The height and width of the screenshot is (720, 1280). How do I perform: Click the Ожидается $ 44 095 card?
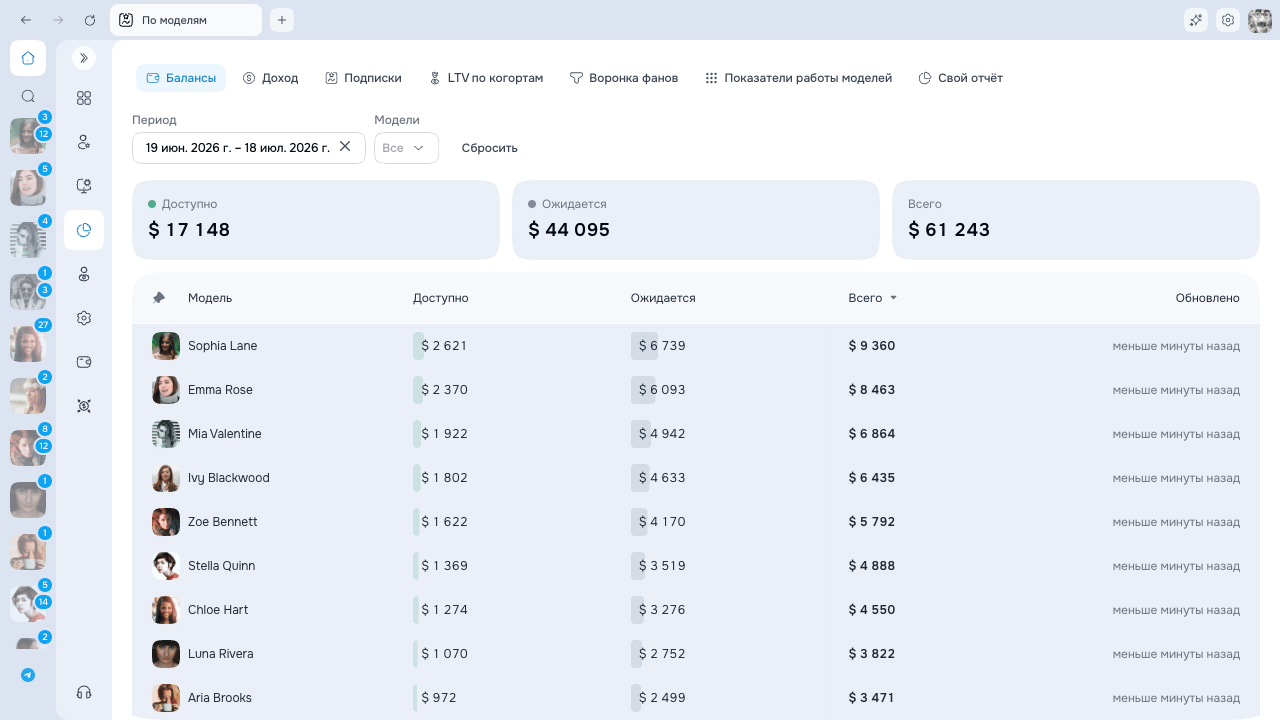pos(696,220)
